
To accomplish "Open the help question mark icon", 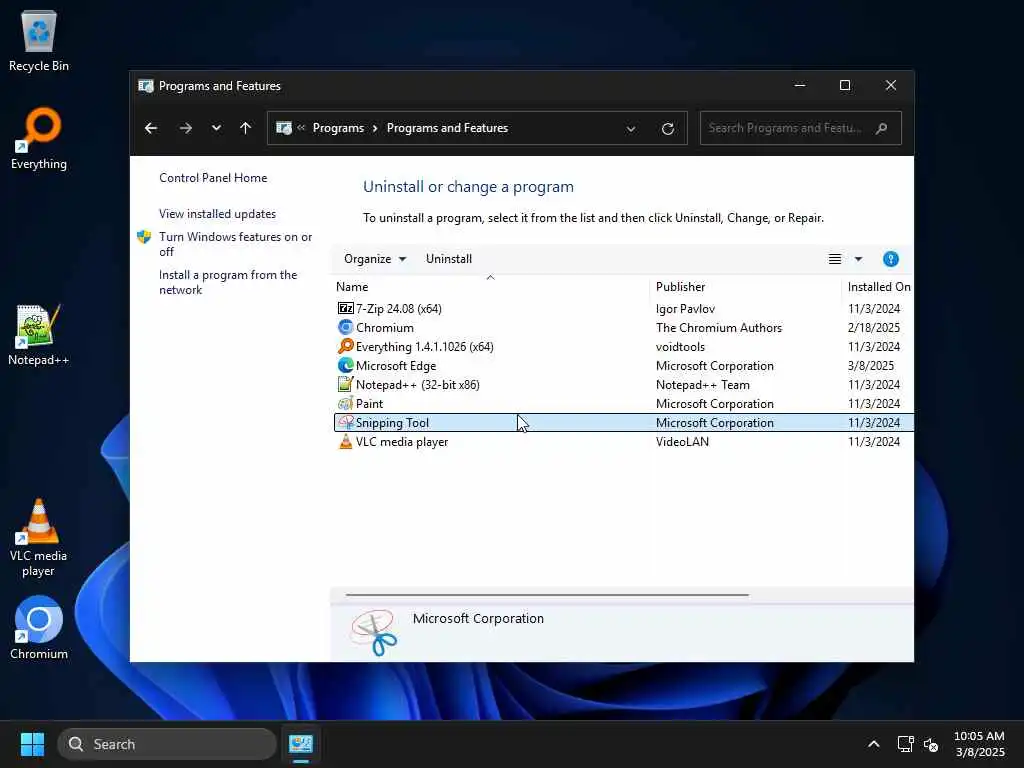I will pyautogui.click(x=890, y=259).
